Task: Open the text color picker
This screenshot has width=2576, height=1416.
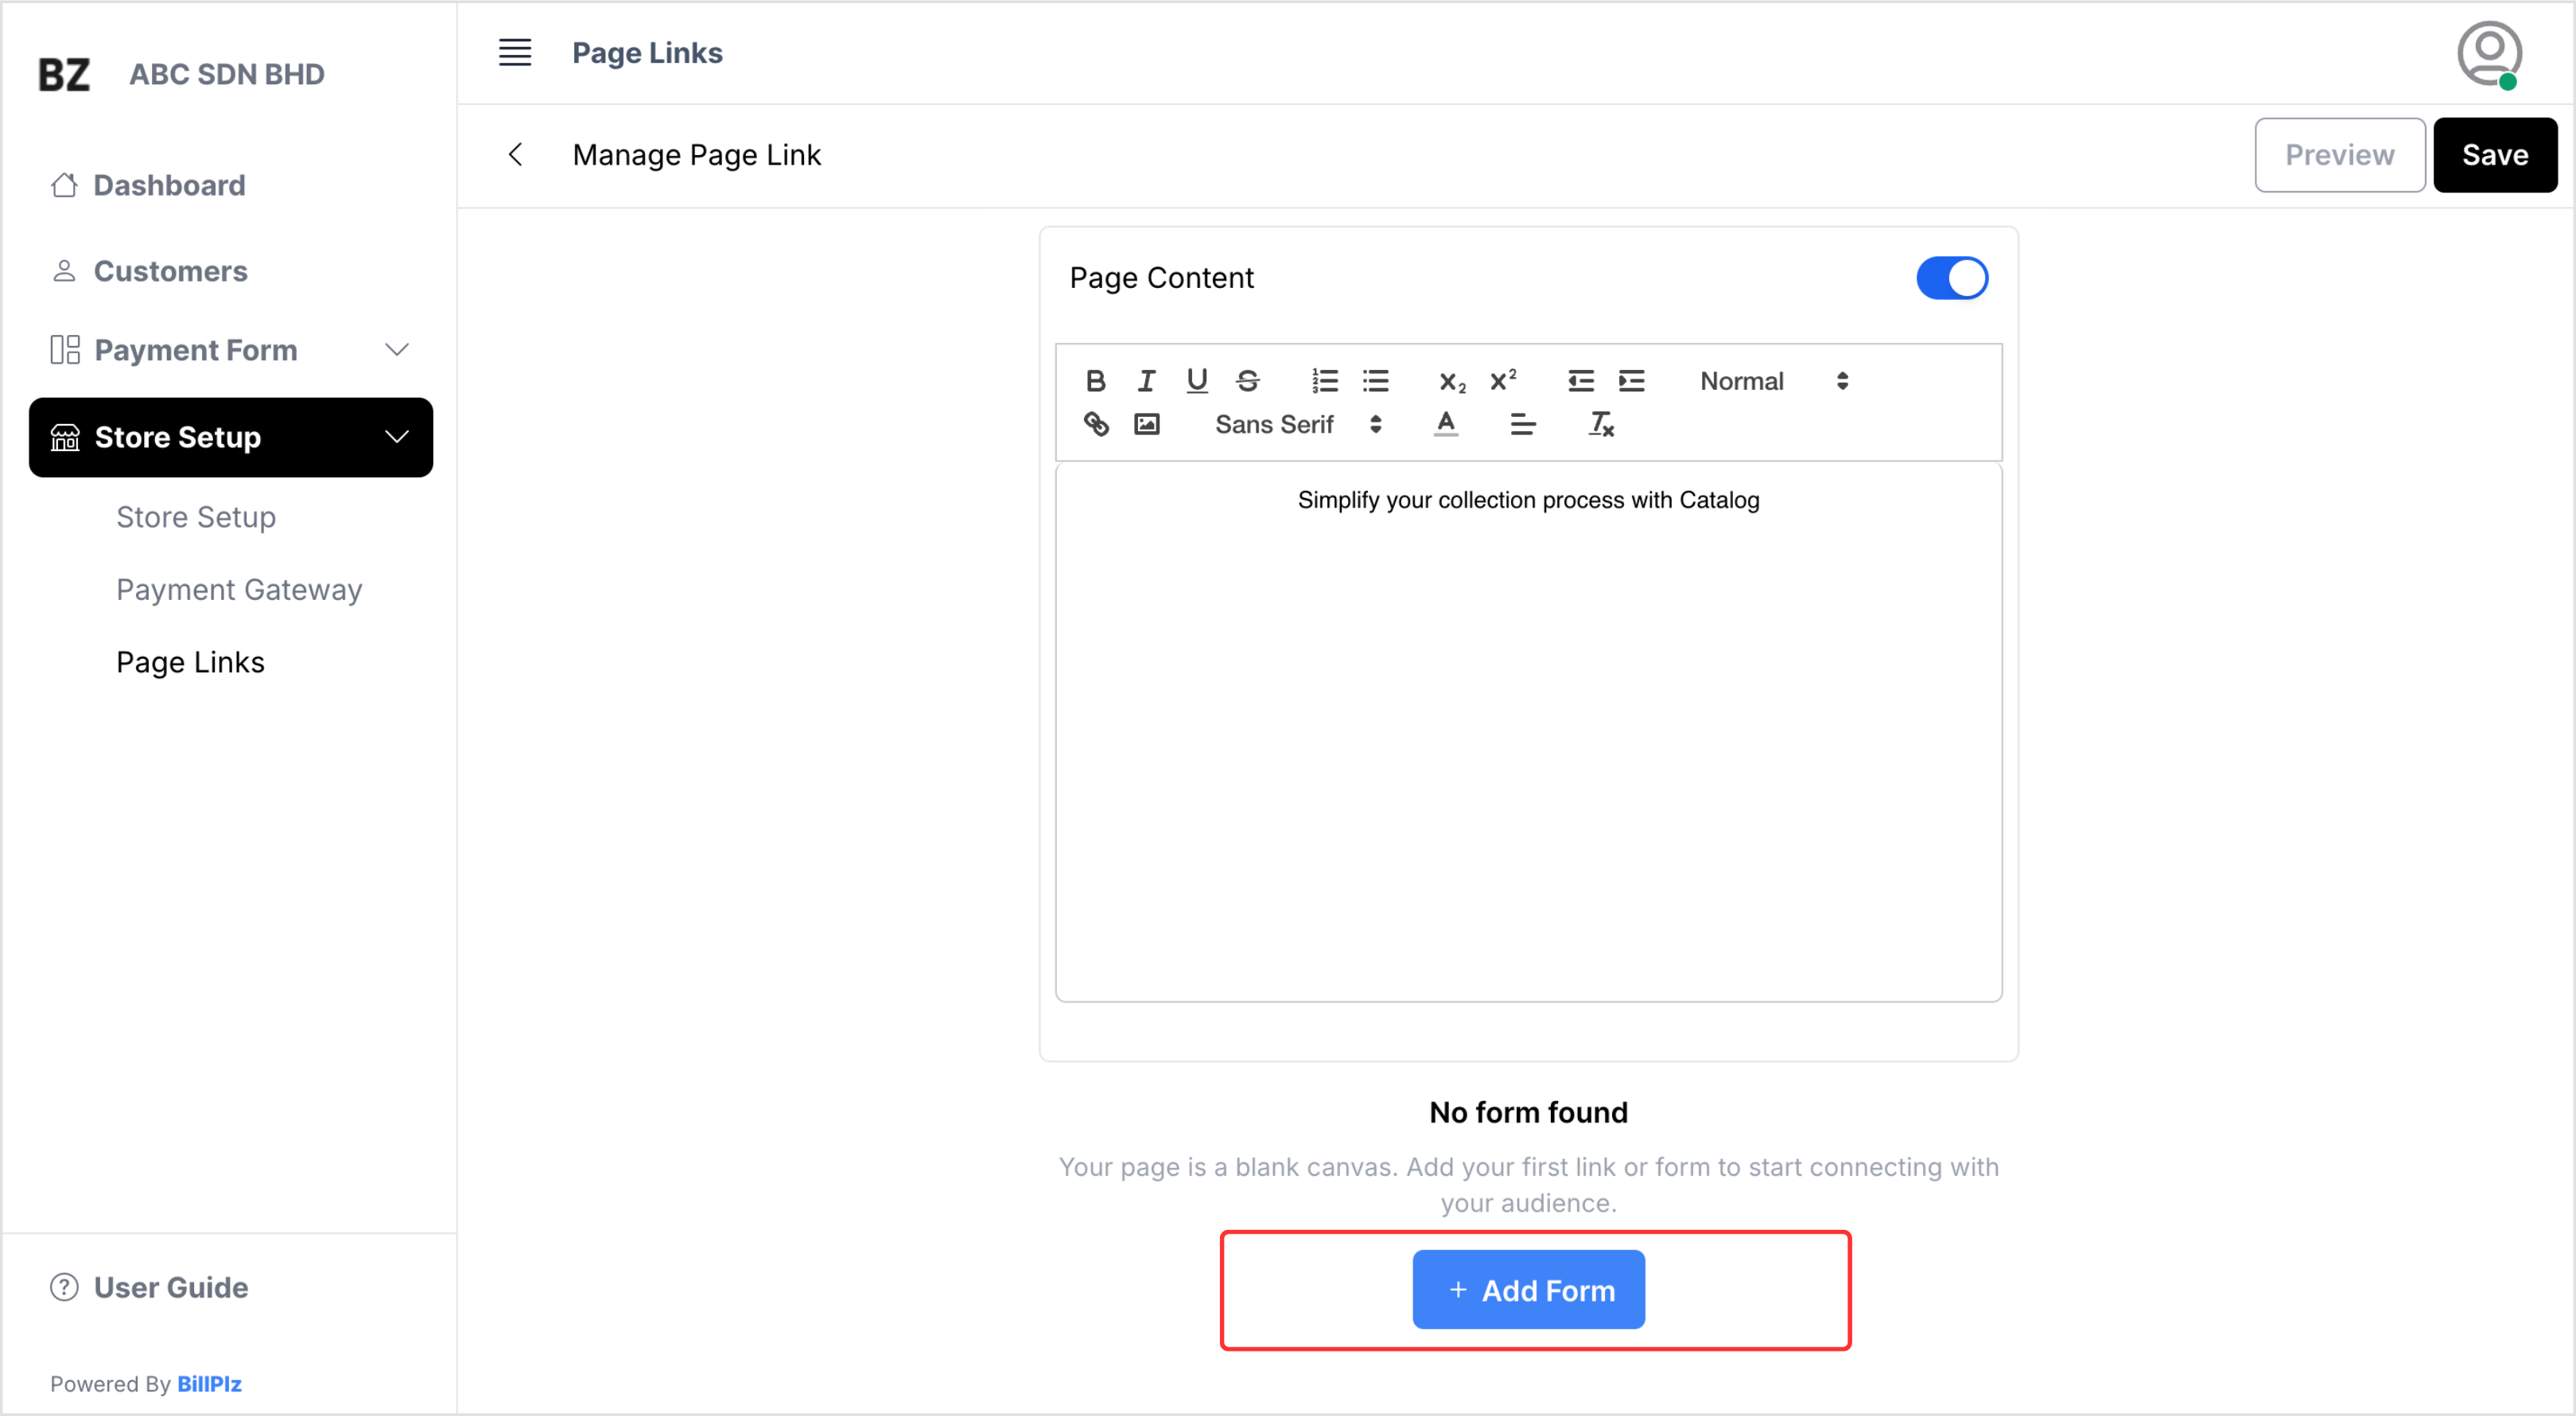Action: [1446, 424]
